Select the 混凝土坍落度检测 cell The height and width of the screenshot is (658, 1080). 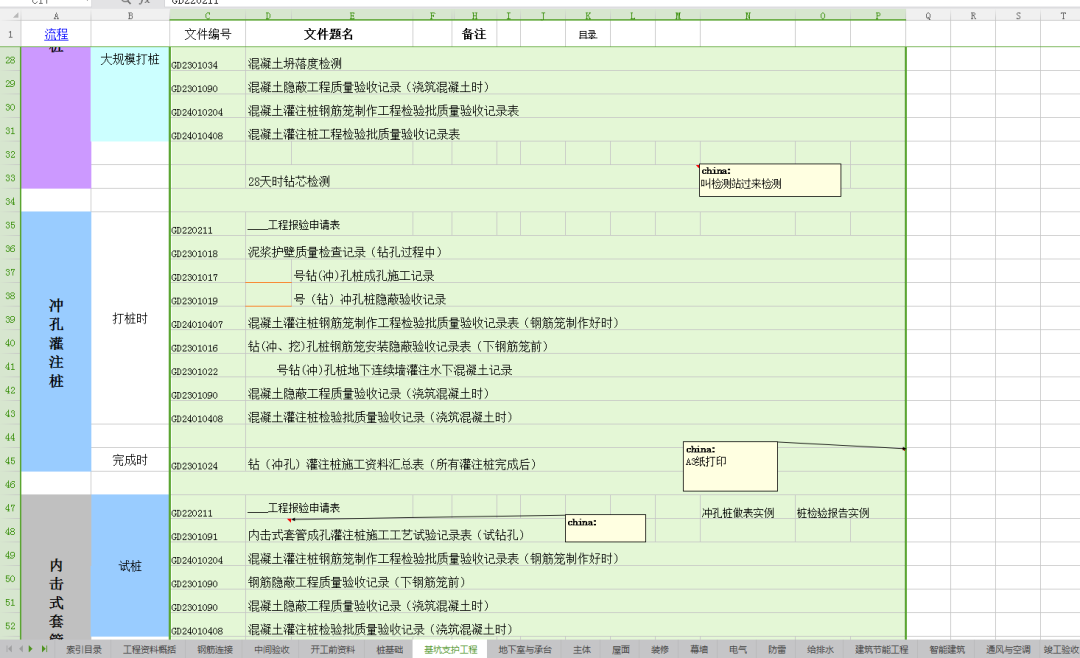295,63
